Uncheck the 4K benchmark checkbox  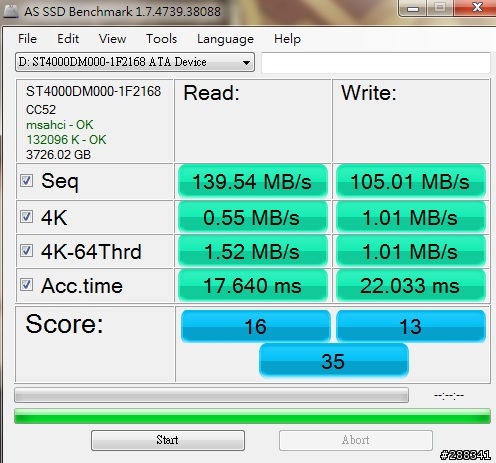(x=26, y=217)
